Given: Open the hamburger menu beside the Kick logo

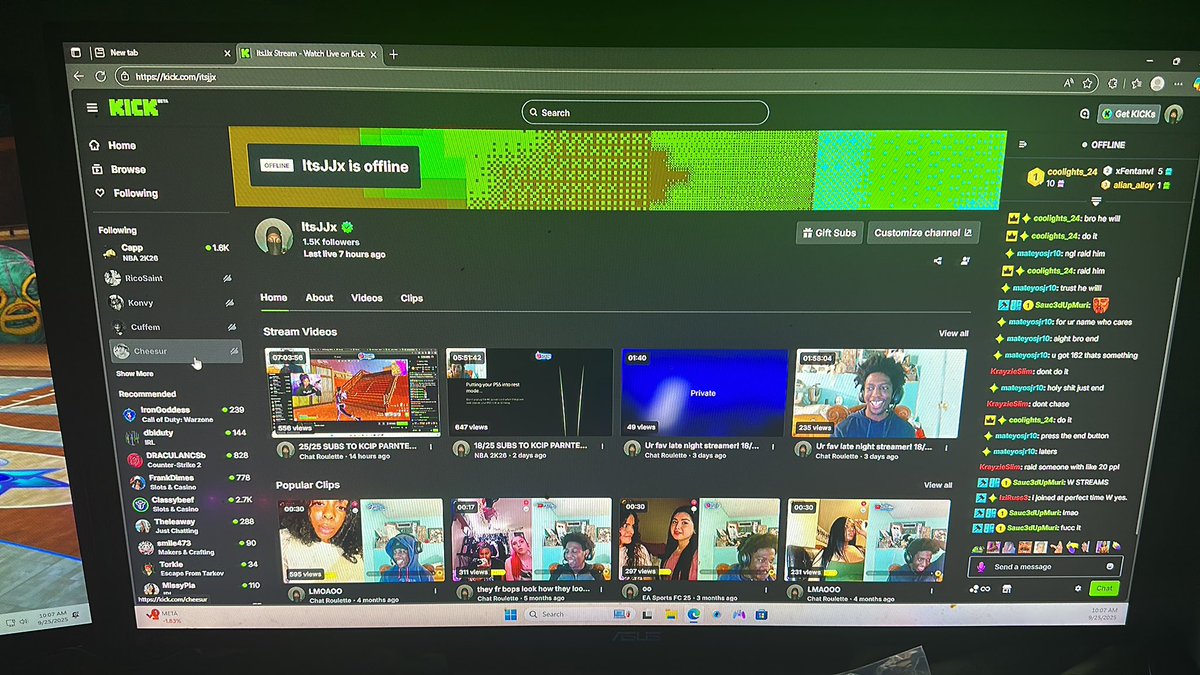Looking at the screenshot, I should tap(92, 108).
